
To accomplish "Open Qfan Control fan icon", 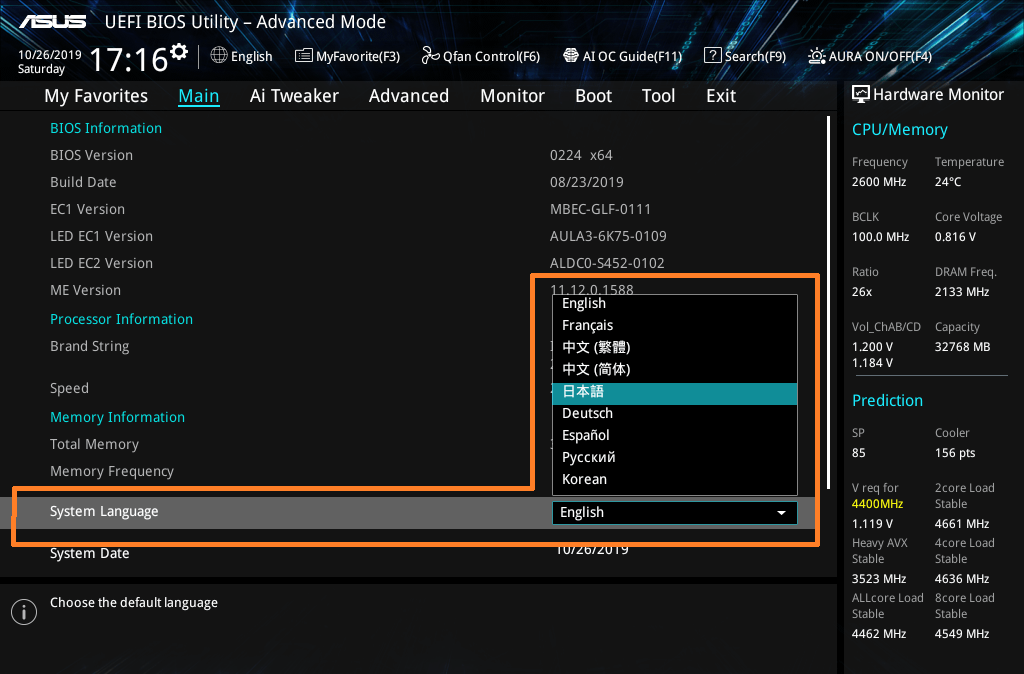I will [x=430, y=56].
